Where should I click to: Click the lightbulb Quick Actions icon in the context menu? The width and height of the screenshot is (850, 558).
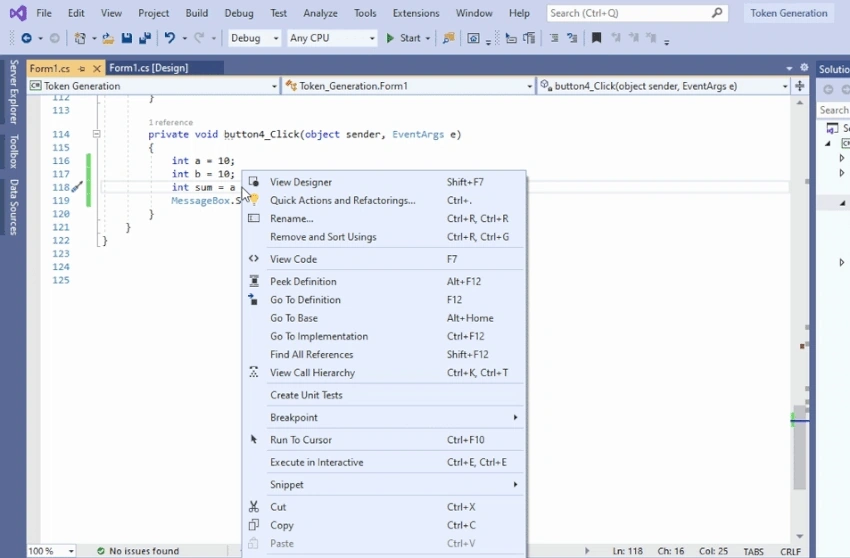(254, 200)
